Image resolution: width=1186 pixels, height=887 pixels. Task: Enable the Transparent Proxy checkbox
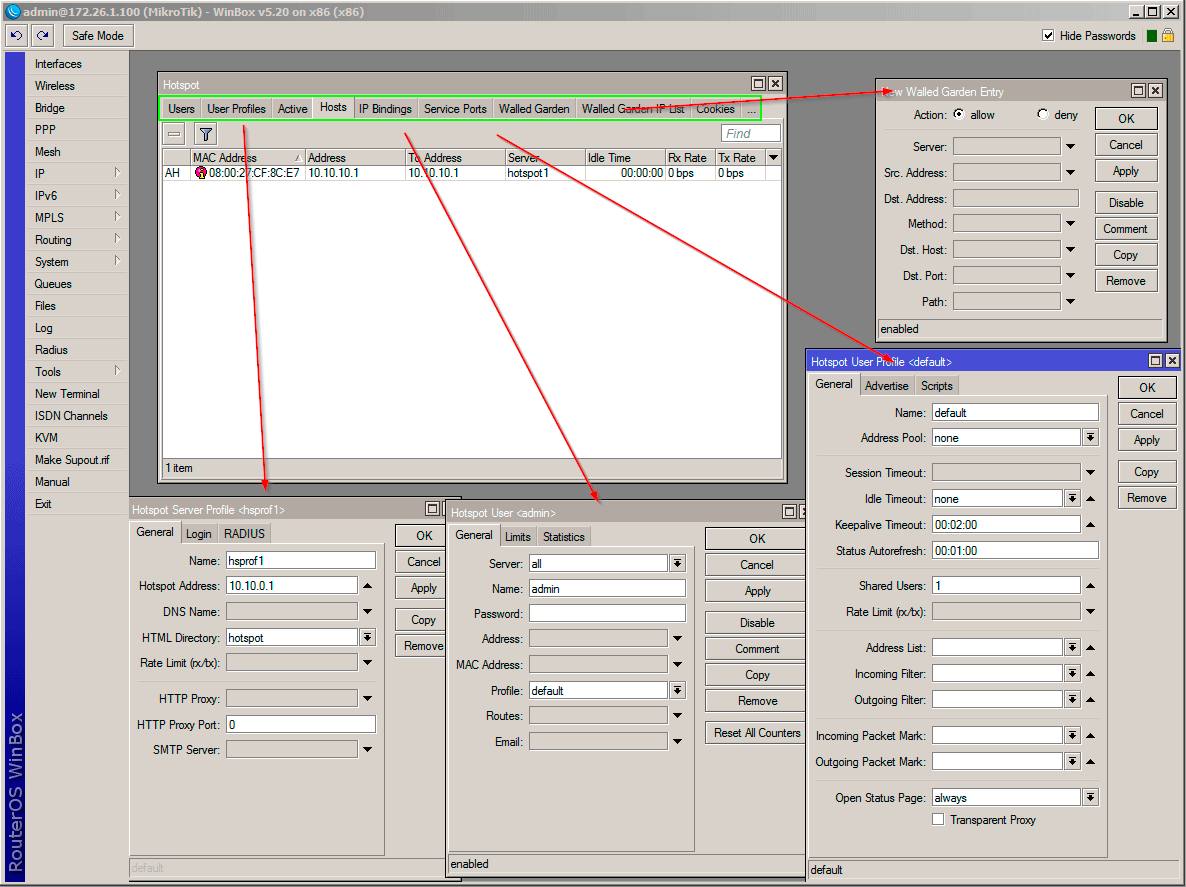pyautogui.click(x=938, y=820)
